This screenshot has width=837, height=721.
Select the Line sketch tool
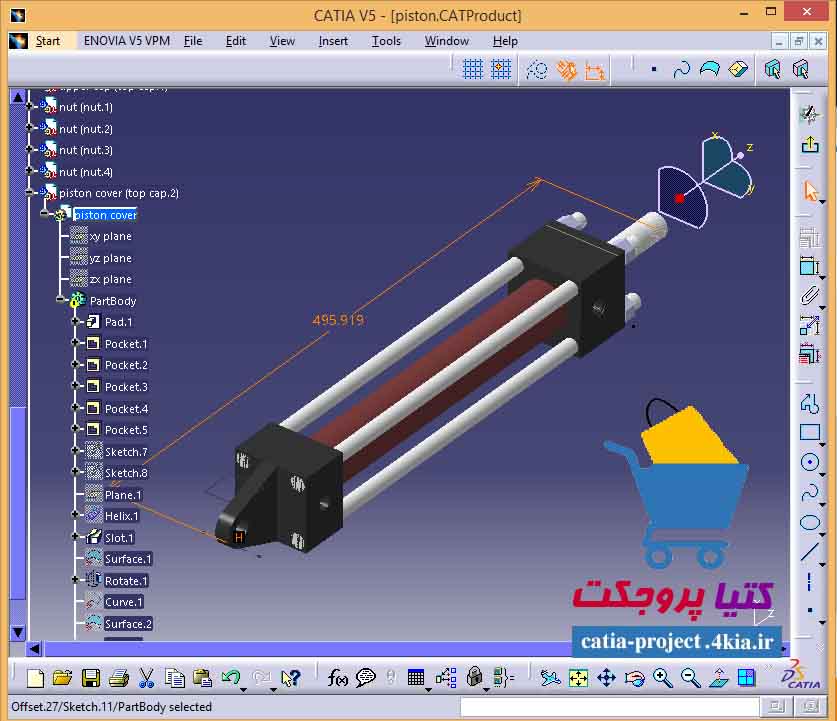(x=809, y=552)
